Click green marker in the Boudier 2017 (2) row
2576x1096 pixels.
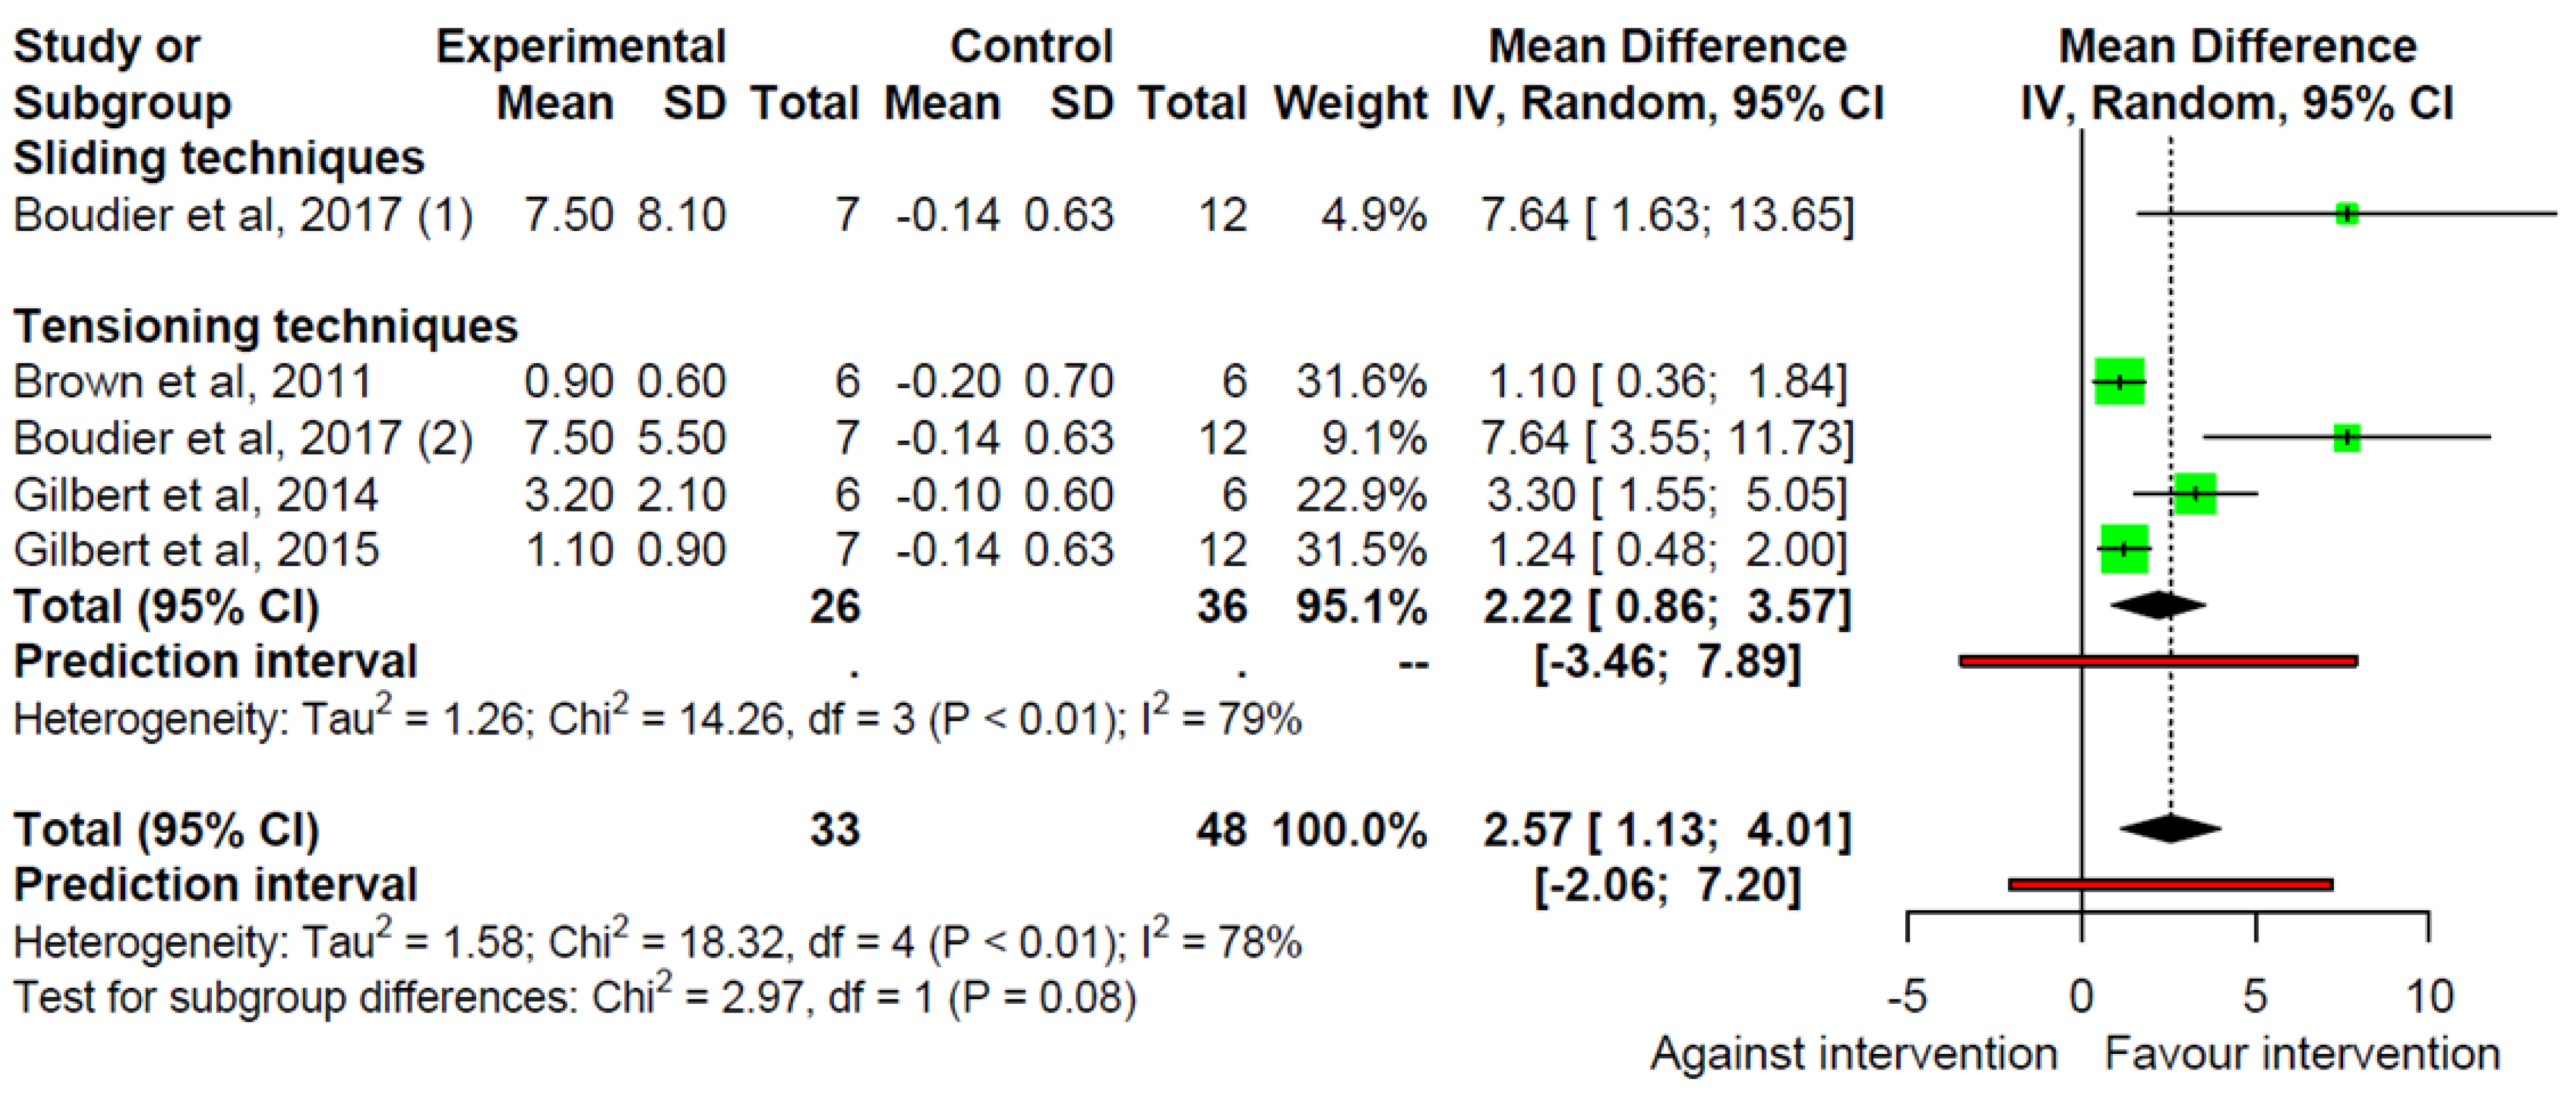2347,438
